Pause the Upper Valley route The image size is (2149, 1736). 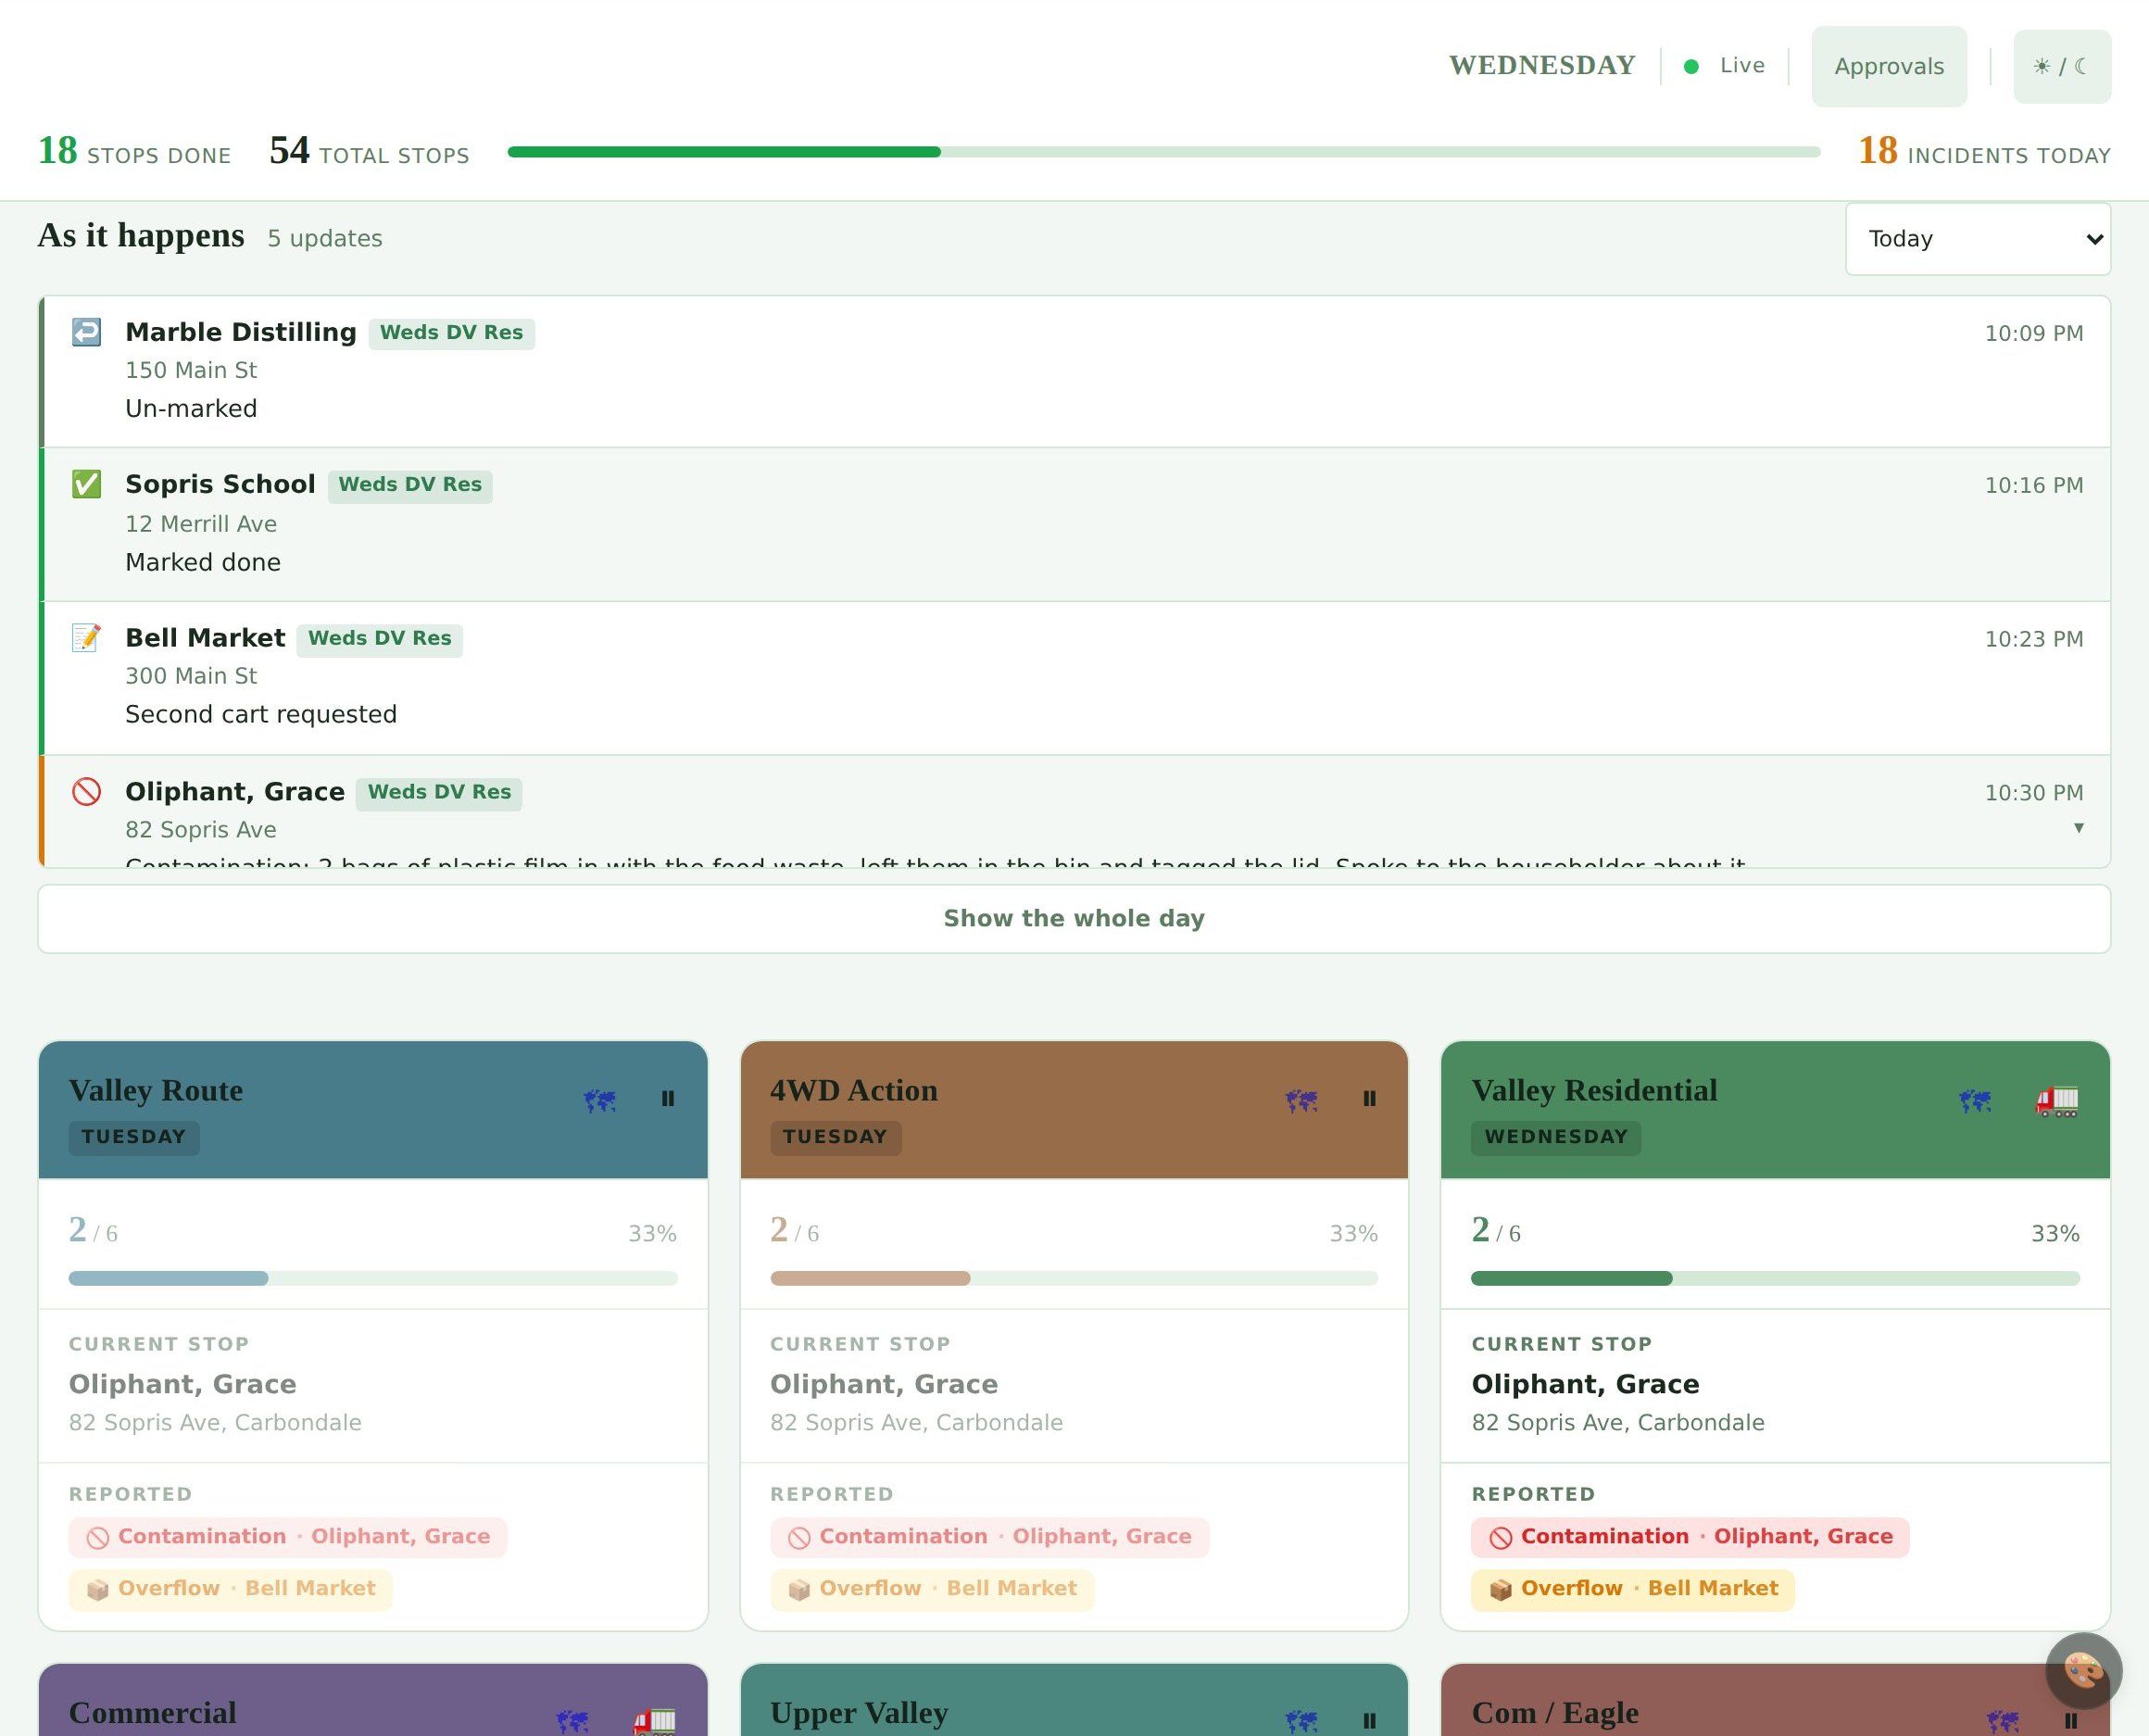(1369, 1721)
